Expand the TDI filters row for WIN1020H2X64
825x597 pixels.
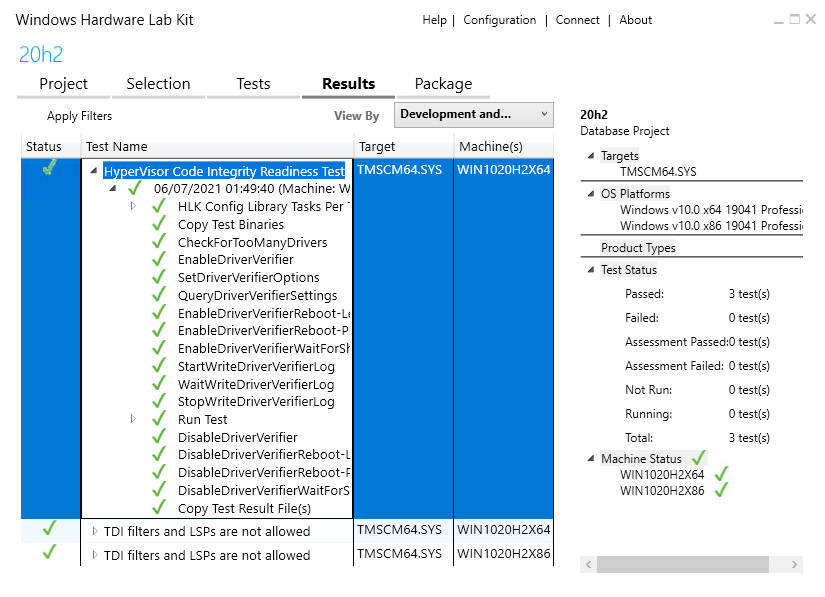(95, 531)
